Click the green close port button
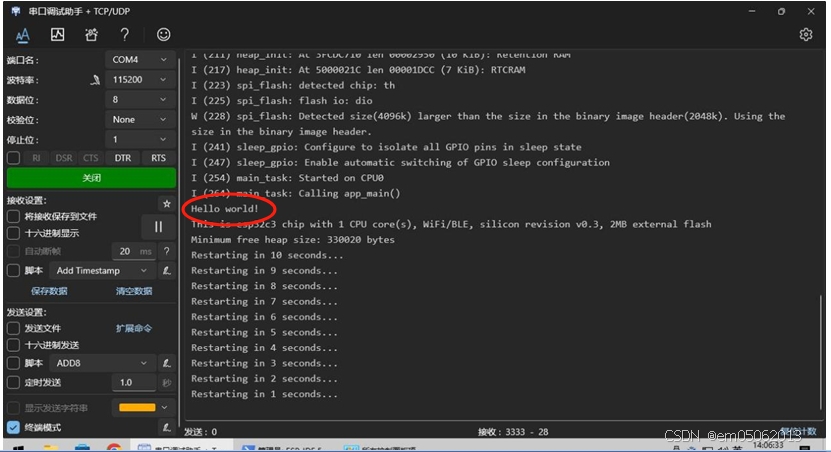 coord(91,178)
